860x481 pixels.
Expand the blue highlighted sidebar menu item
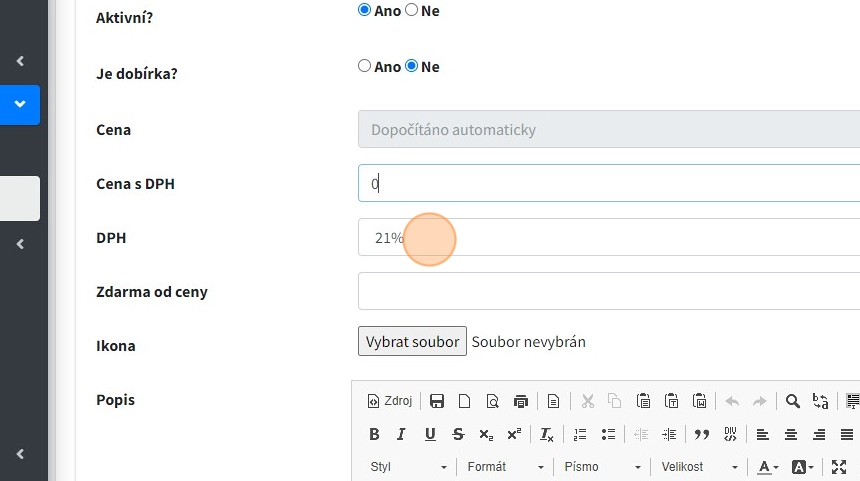tap(20, 104)
